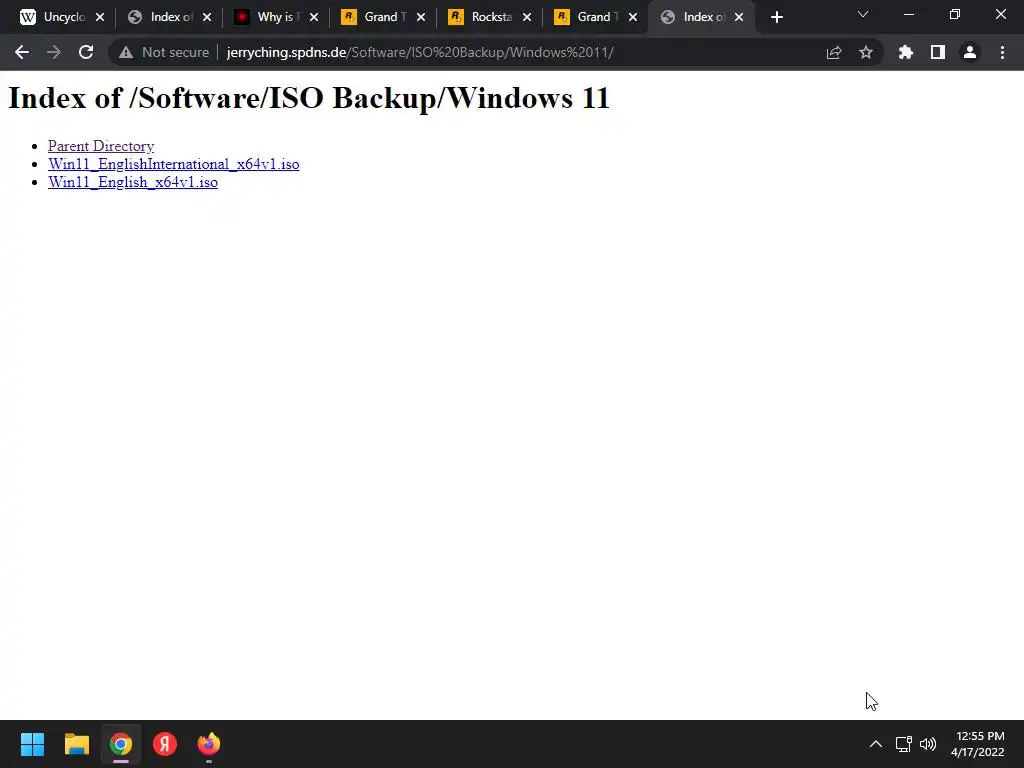Open the clock and date panel
The width and height of the screenshot is (1024, 768).
[x=978, y=744]
